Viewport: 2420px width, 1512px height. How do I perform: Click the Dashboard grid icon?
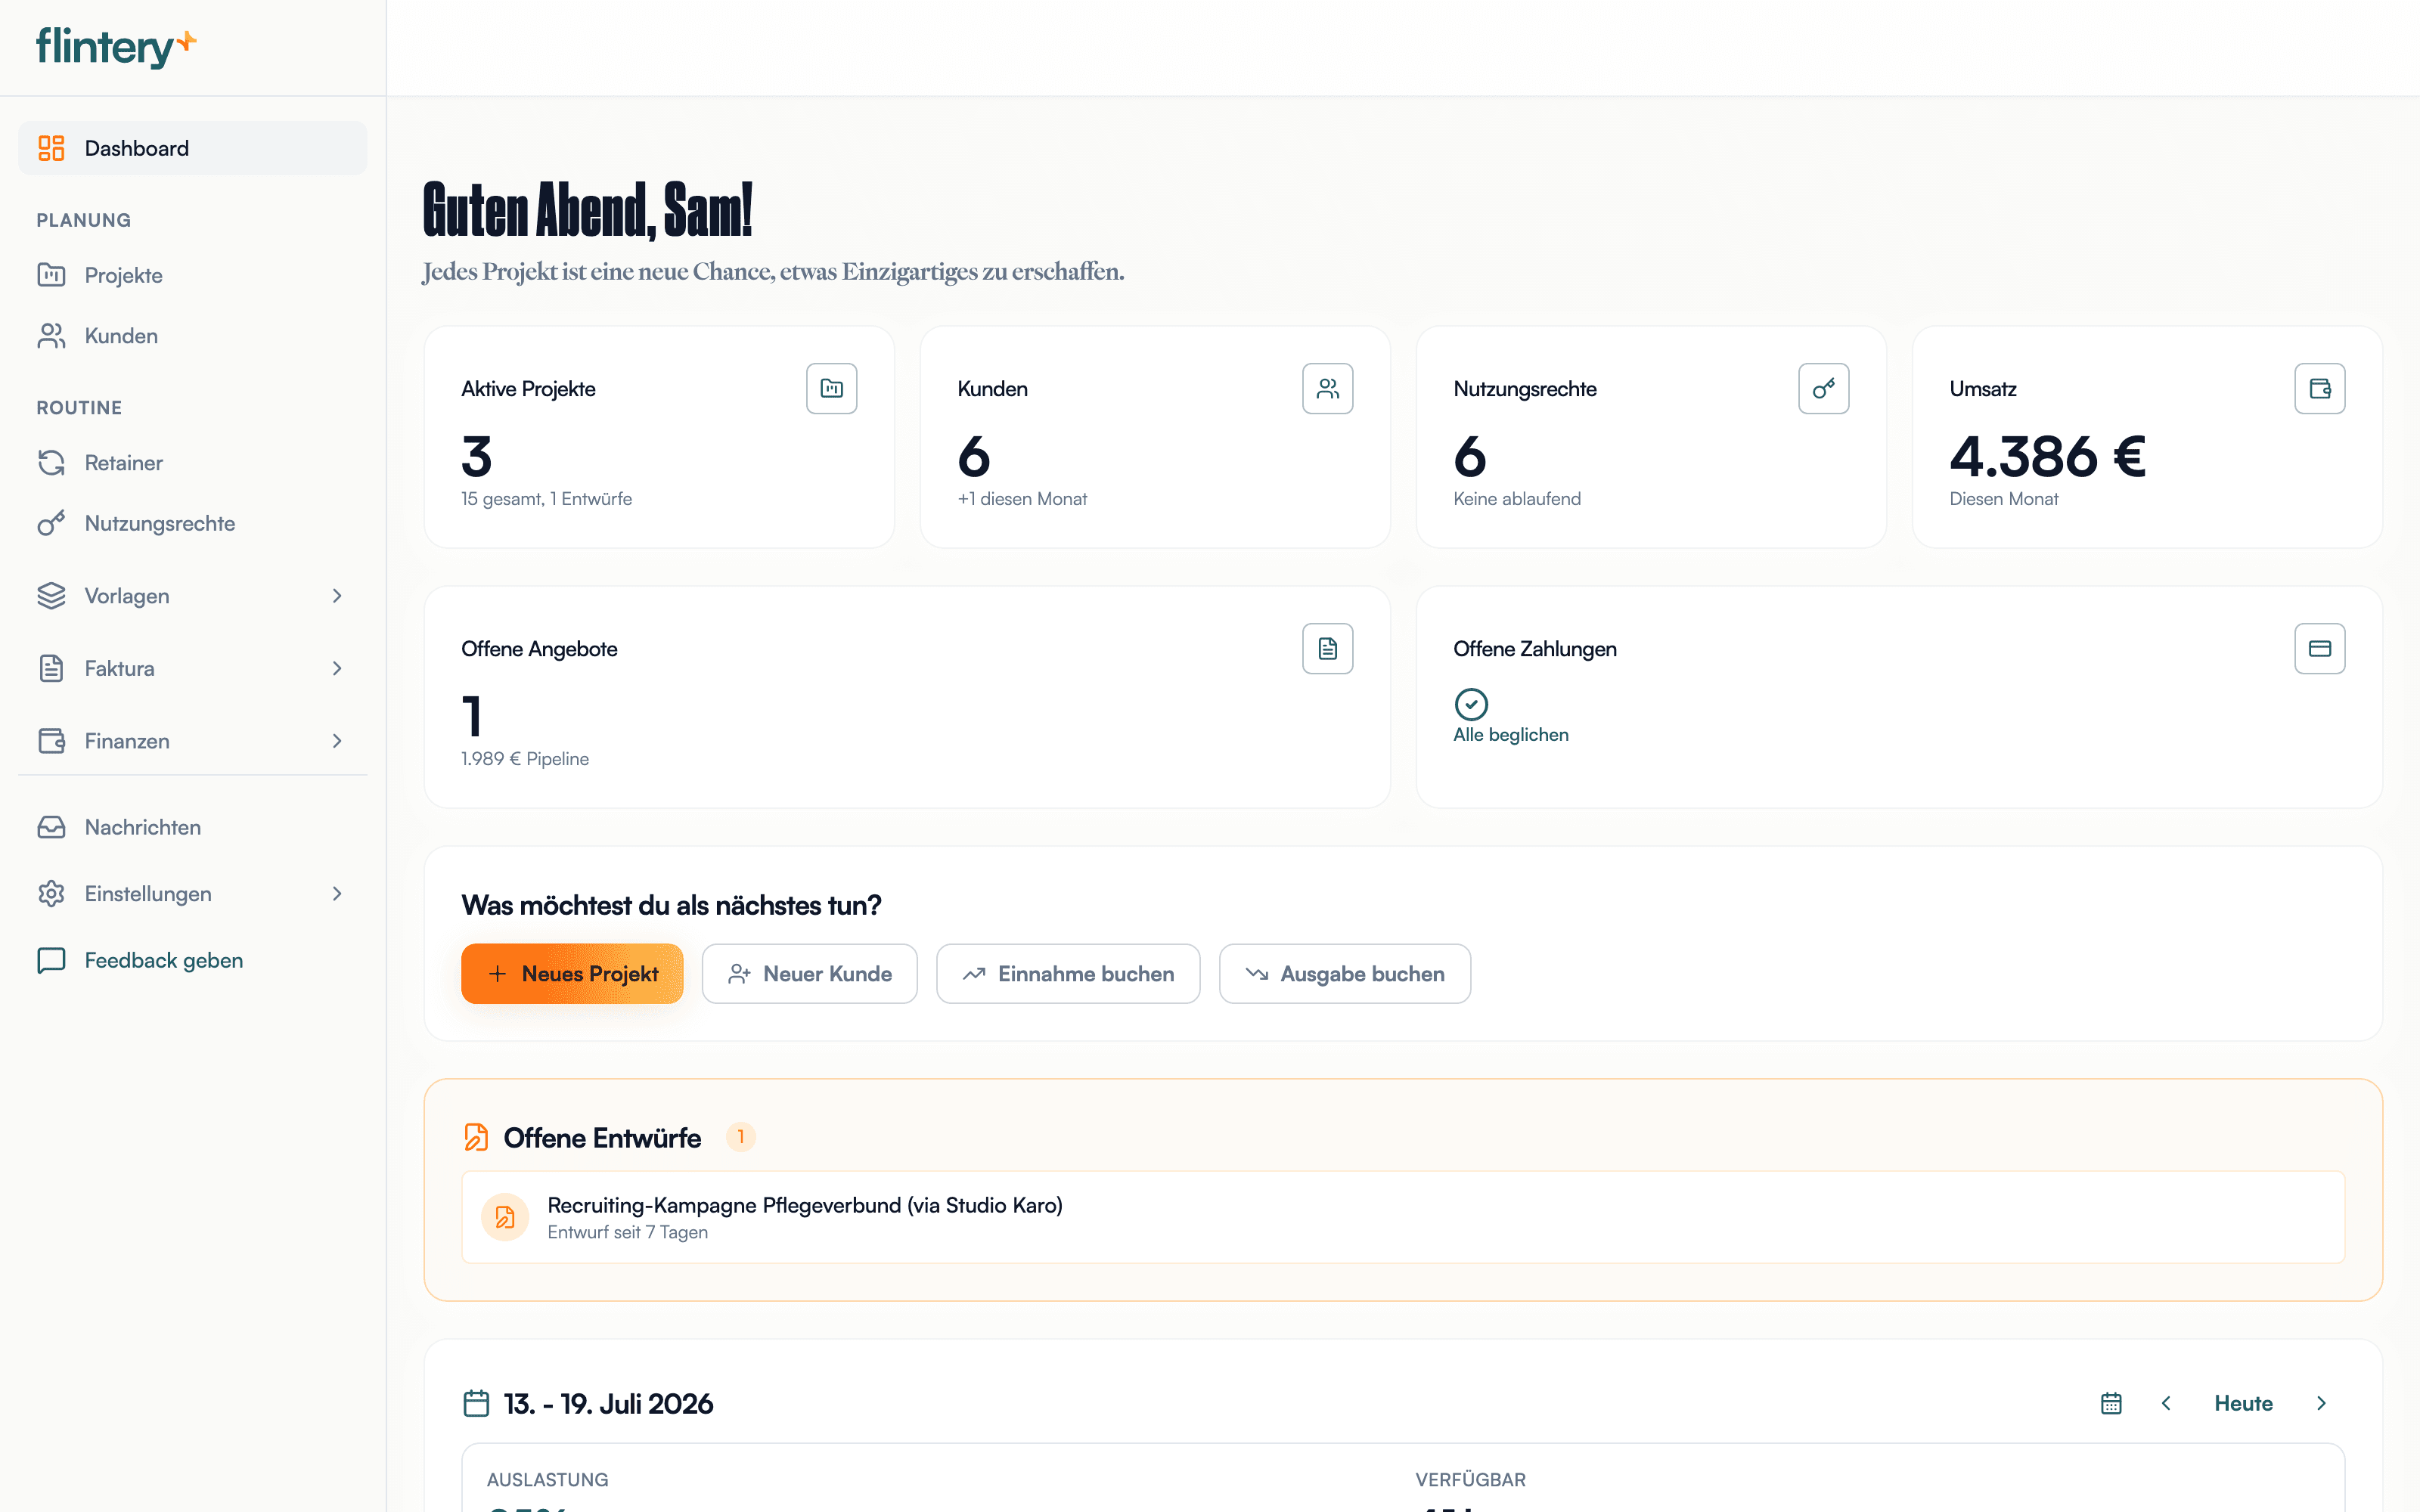coord(51,148)
